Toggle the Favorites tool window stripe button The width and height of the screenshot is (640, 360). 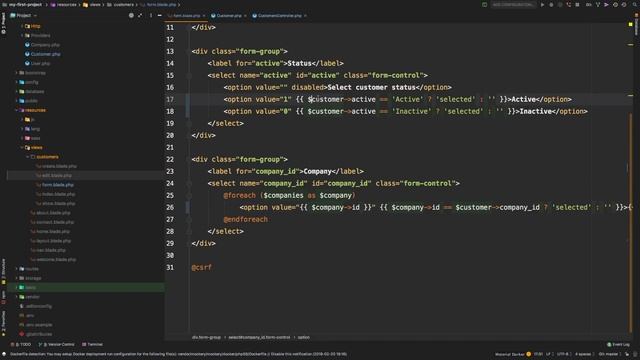click(x=3, y=324)
